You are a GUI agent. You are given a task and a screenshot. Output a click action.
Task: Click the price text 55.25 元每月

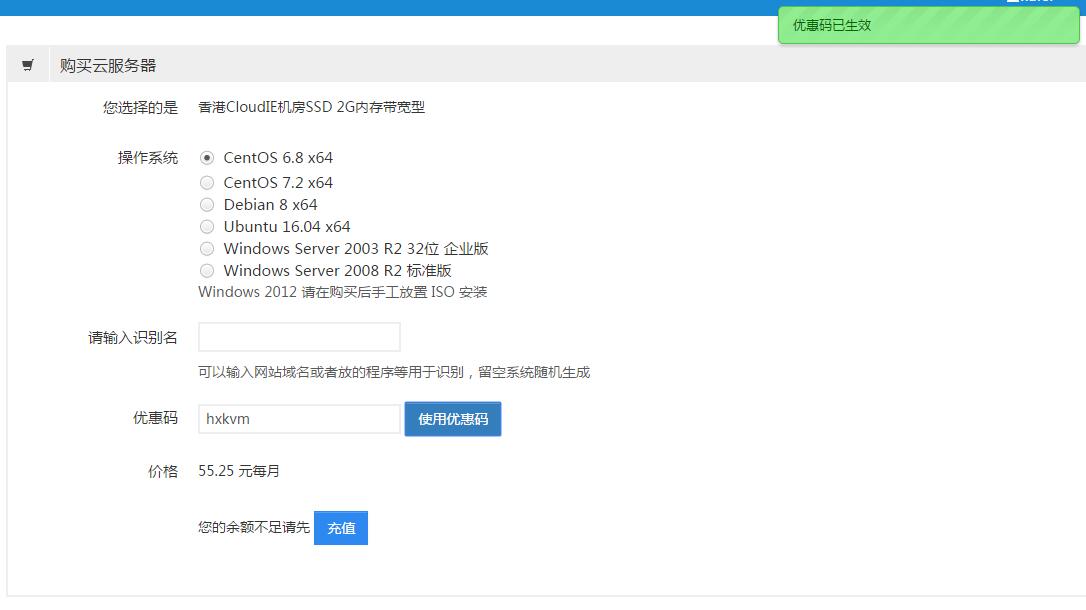pyautogui.click(x=239, y=472)
